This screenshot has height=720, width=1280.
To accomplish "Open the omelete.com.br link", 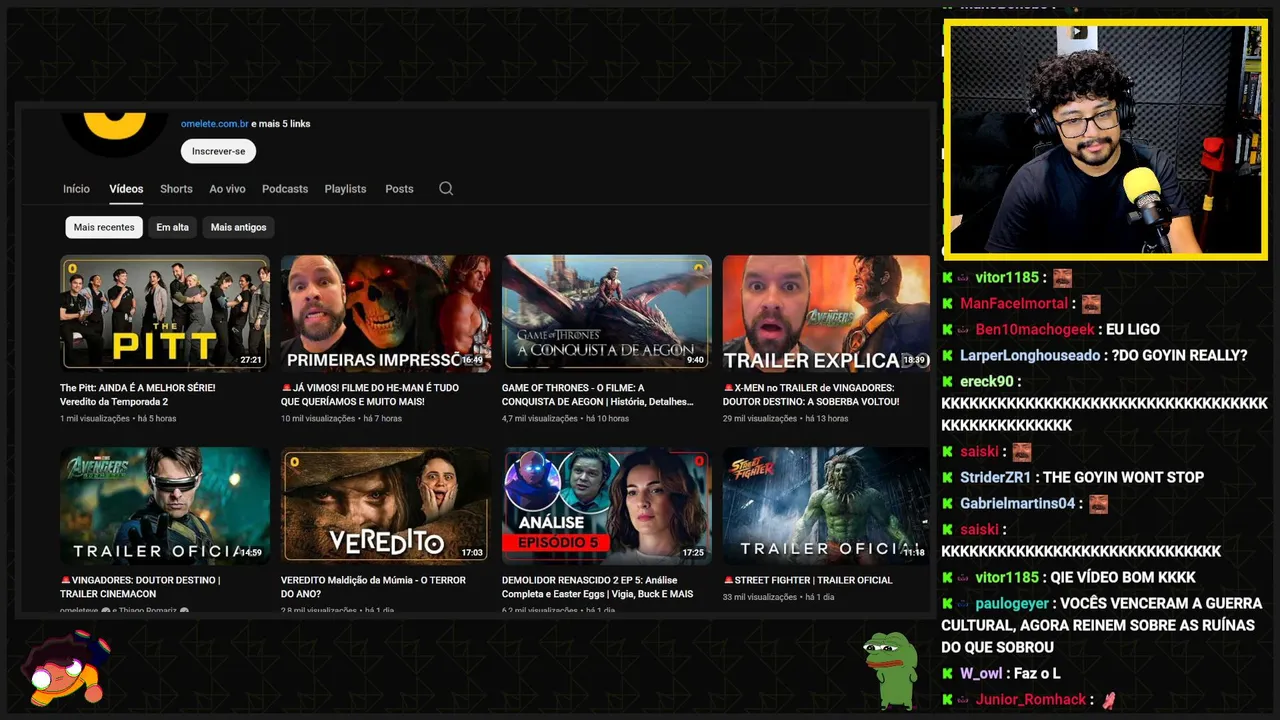I will pyautogui.click(x=215, y=124).
